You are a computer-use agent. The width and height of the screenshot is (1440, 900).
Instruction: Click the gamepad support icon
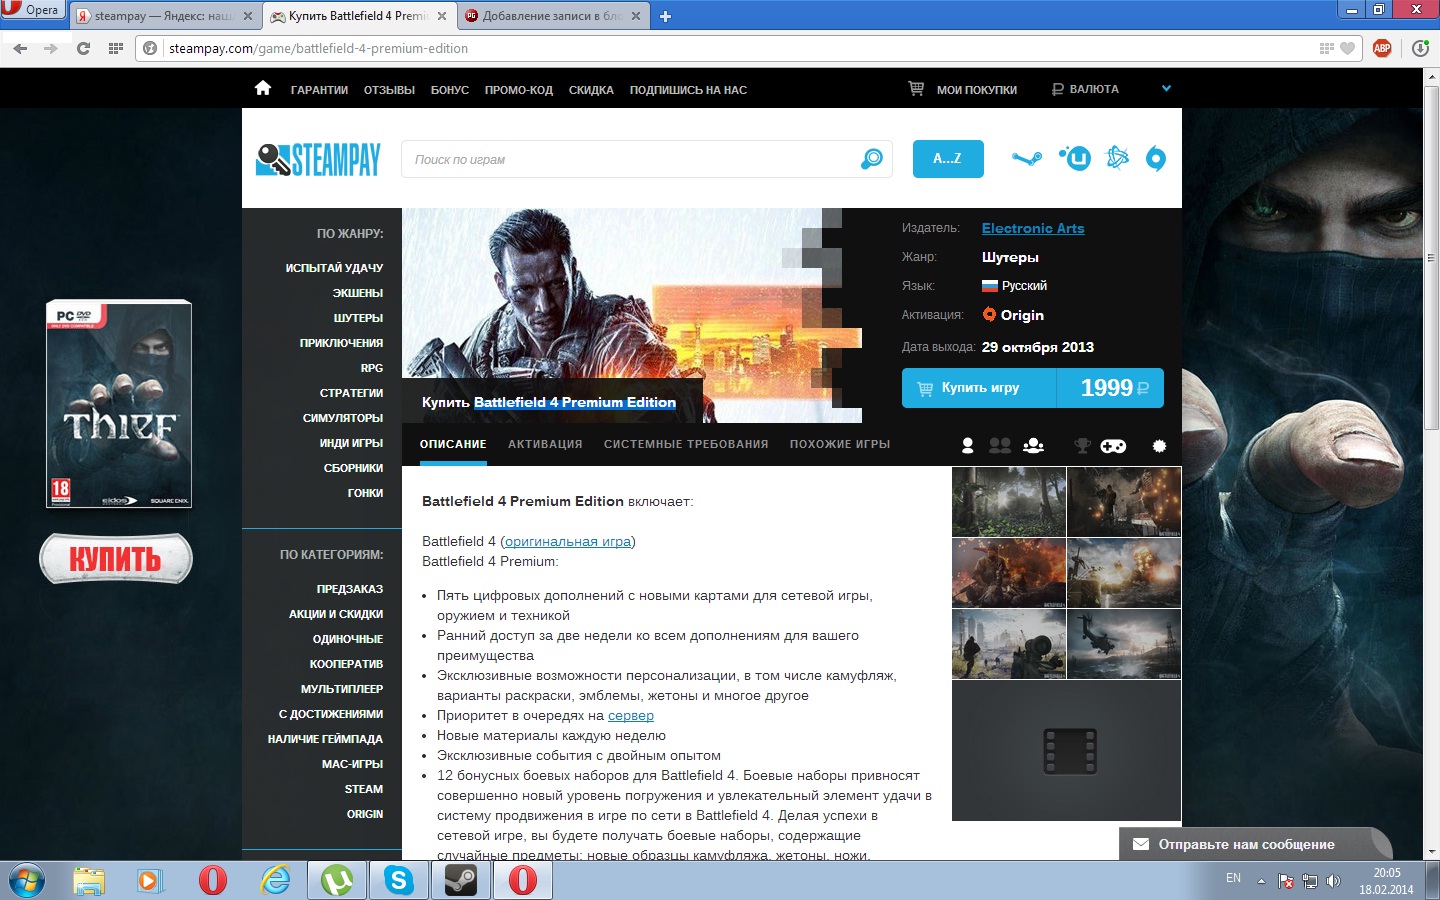[1113, 446]
